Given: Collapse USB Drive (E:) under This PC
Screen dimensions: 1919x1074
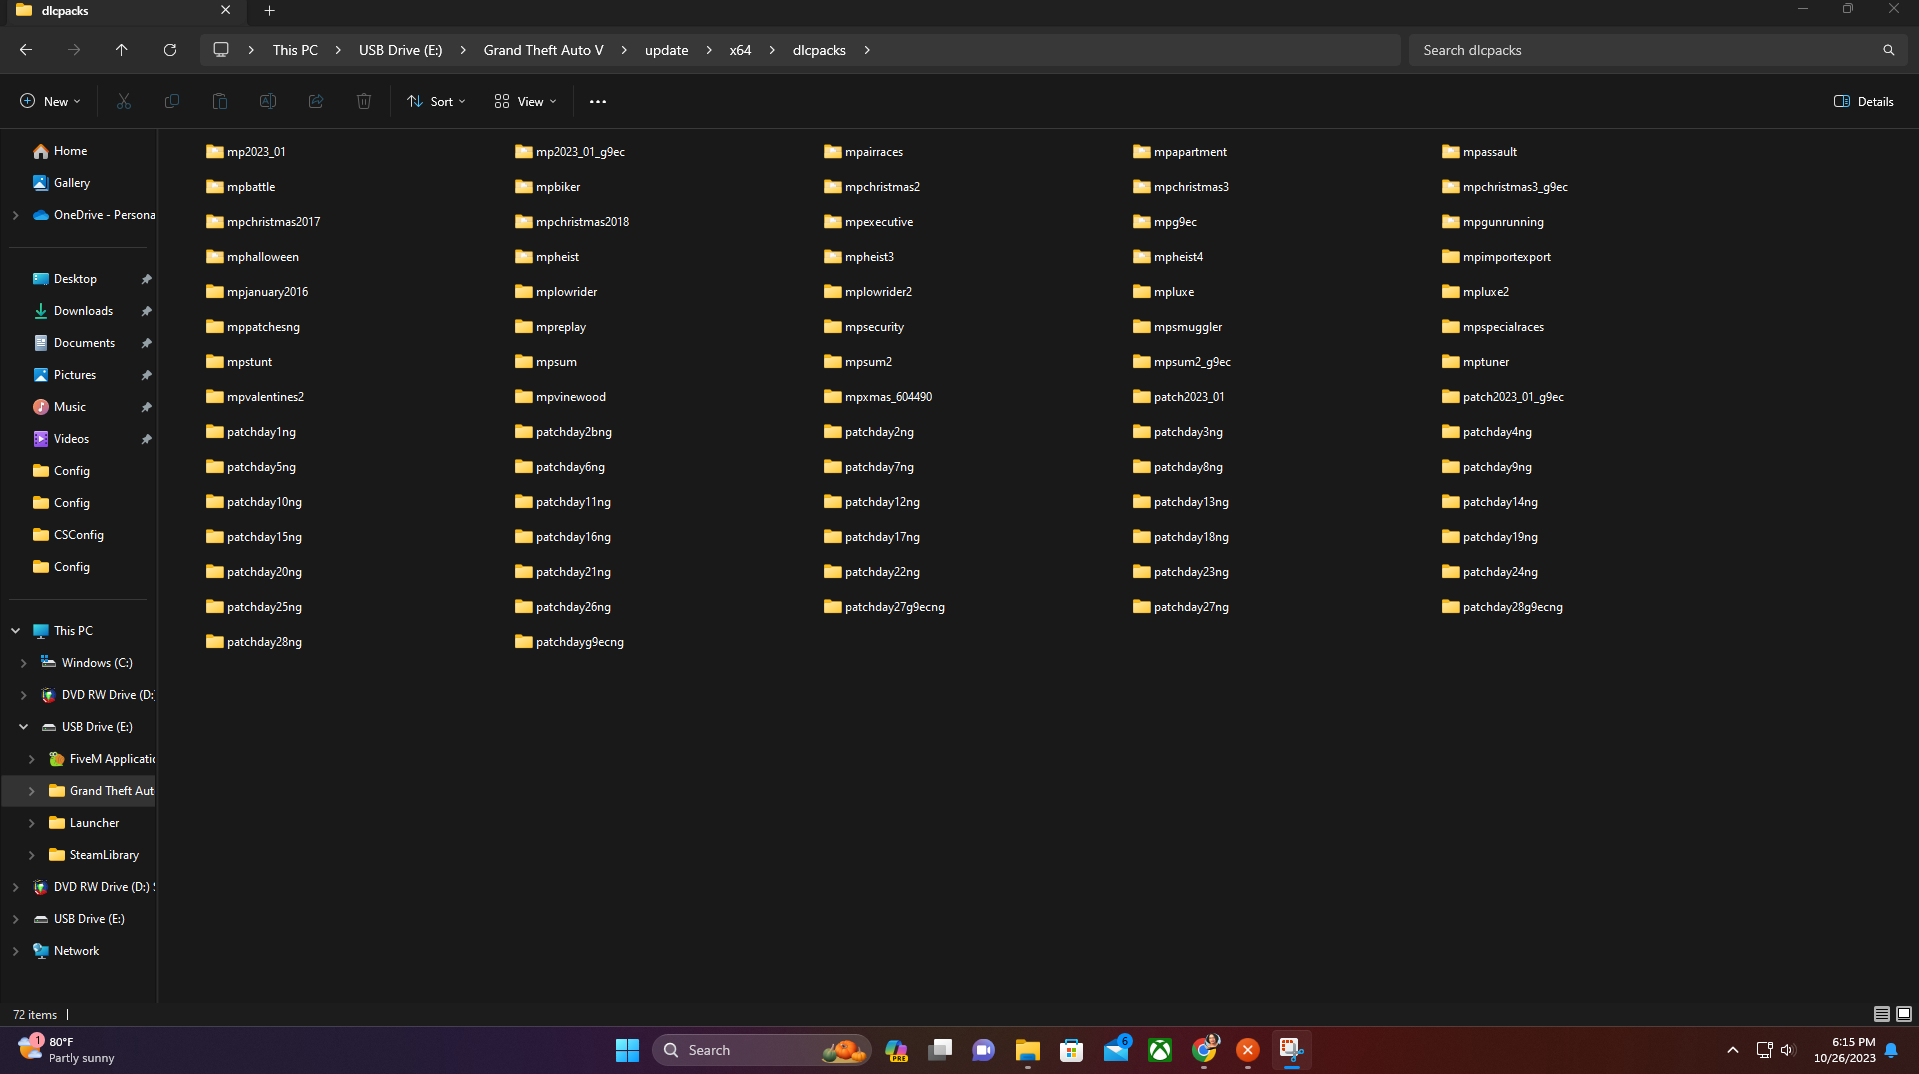Looking at the screenshot, I should [23, 727].
